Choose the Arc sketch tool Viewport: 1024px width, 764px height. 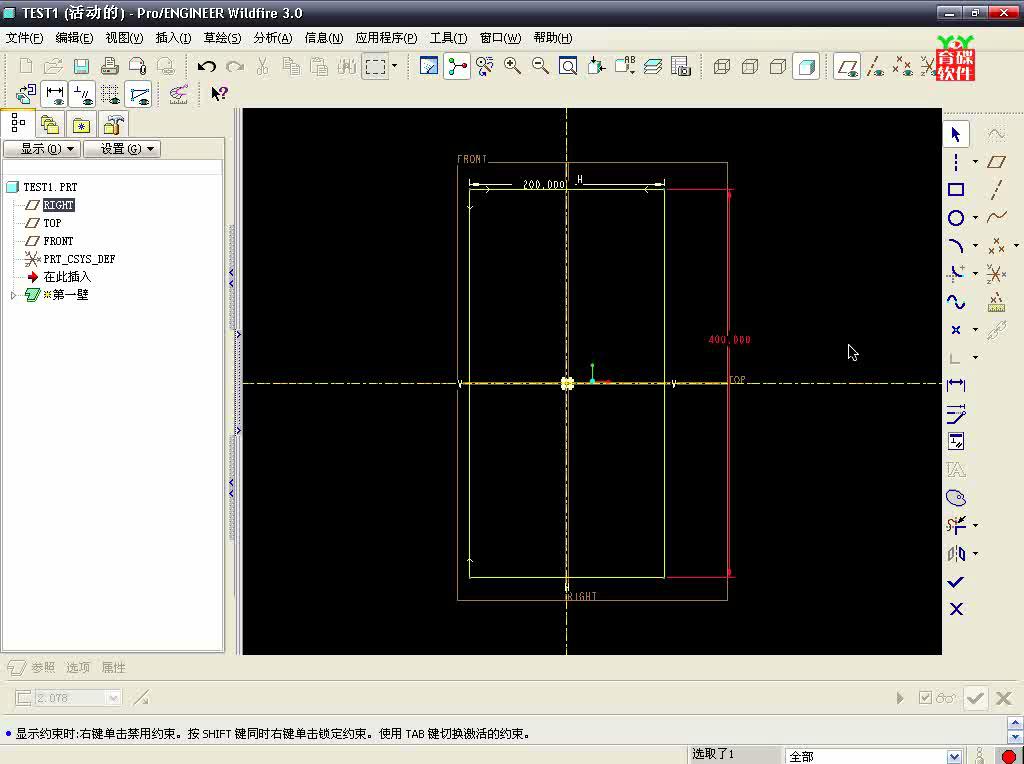point(956,246)
